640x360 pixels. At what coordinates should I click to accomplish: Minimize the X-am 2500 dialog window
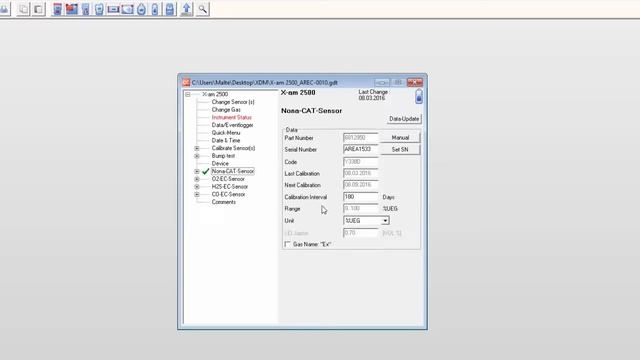(x=382, y=82)
